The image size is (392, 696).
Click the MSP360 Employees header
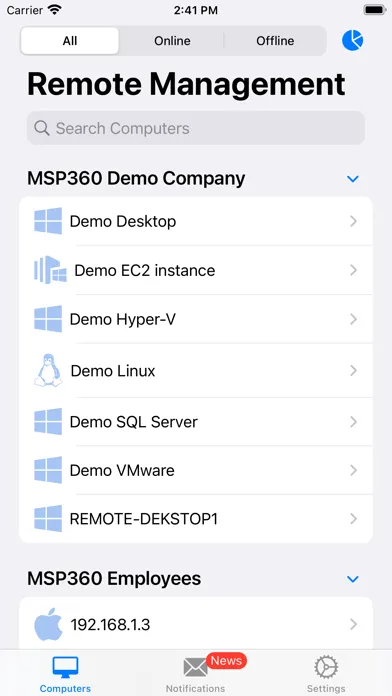click(114, 578)
